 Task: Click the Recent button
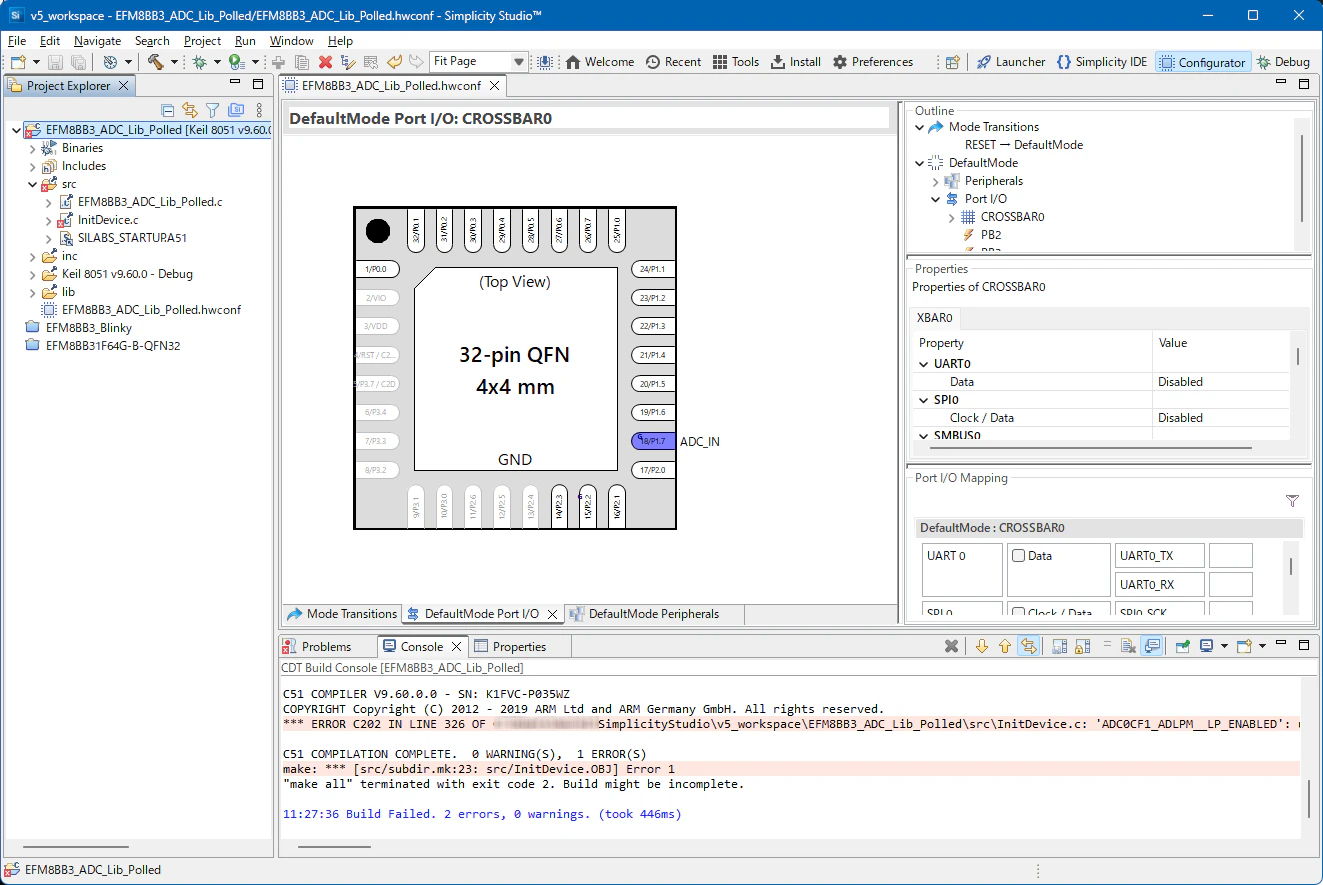click(673, 62)
